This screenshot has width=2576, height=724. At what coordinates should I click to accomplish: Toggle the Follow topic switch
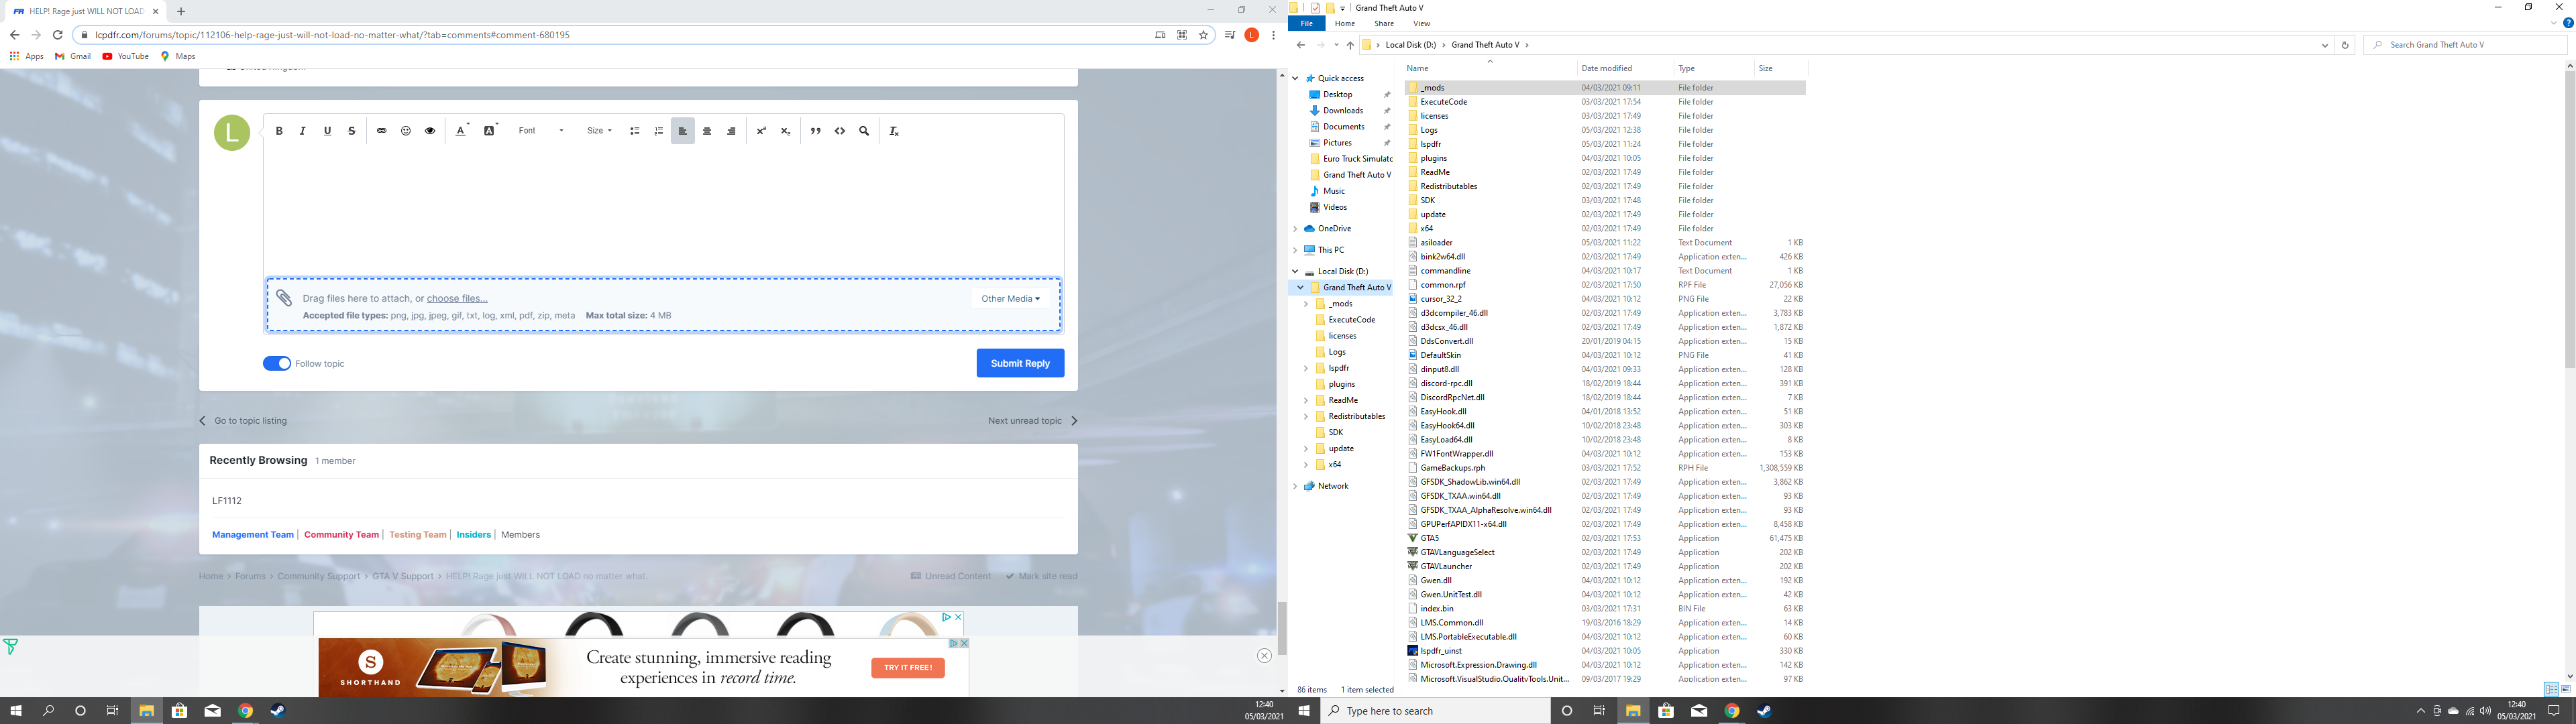click(x=277, y=363)
